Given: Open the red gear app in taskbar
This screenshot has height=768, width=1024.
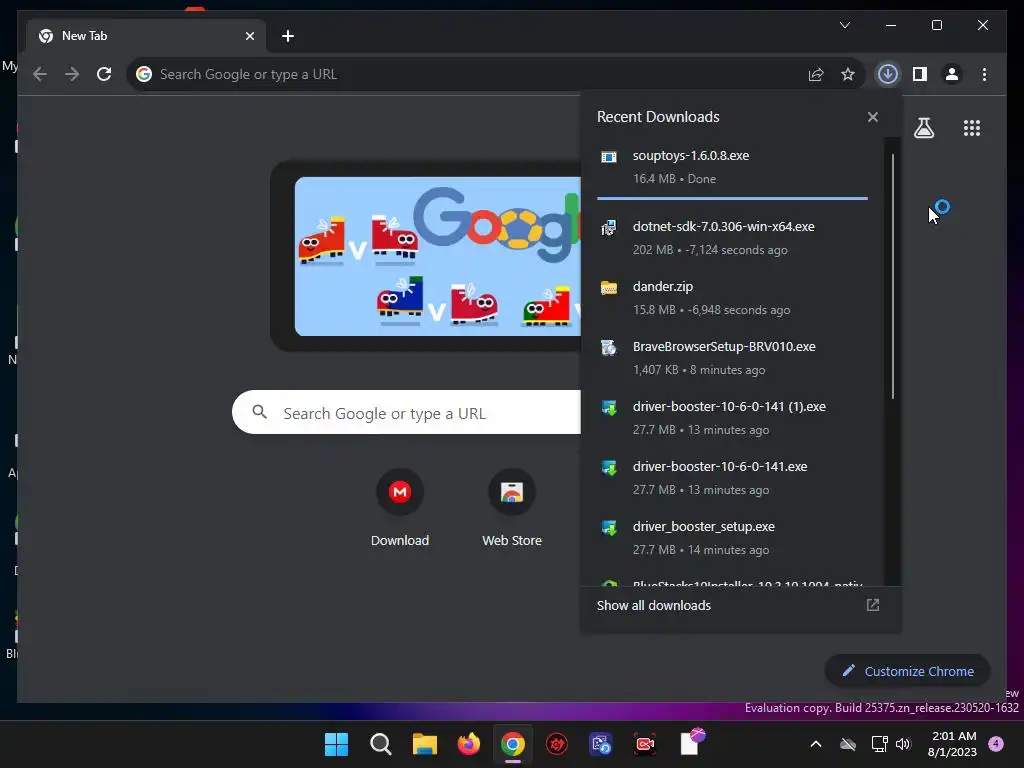Looking at the screenshot, I should [x=557, y=744].
